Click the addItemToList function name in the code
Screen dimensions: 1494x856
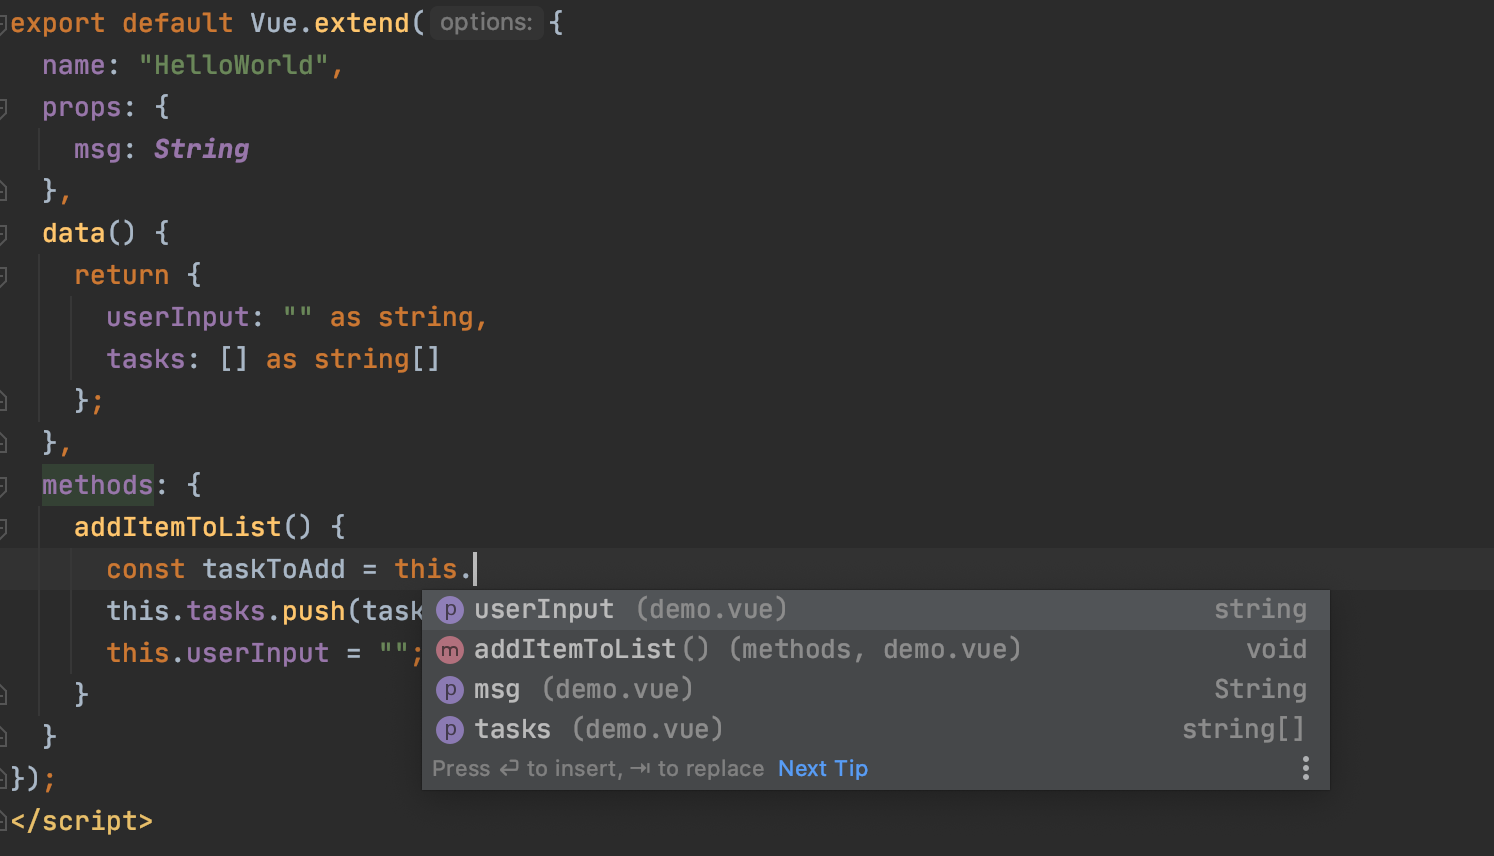tap(178, 527)
